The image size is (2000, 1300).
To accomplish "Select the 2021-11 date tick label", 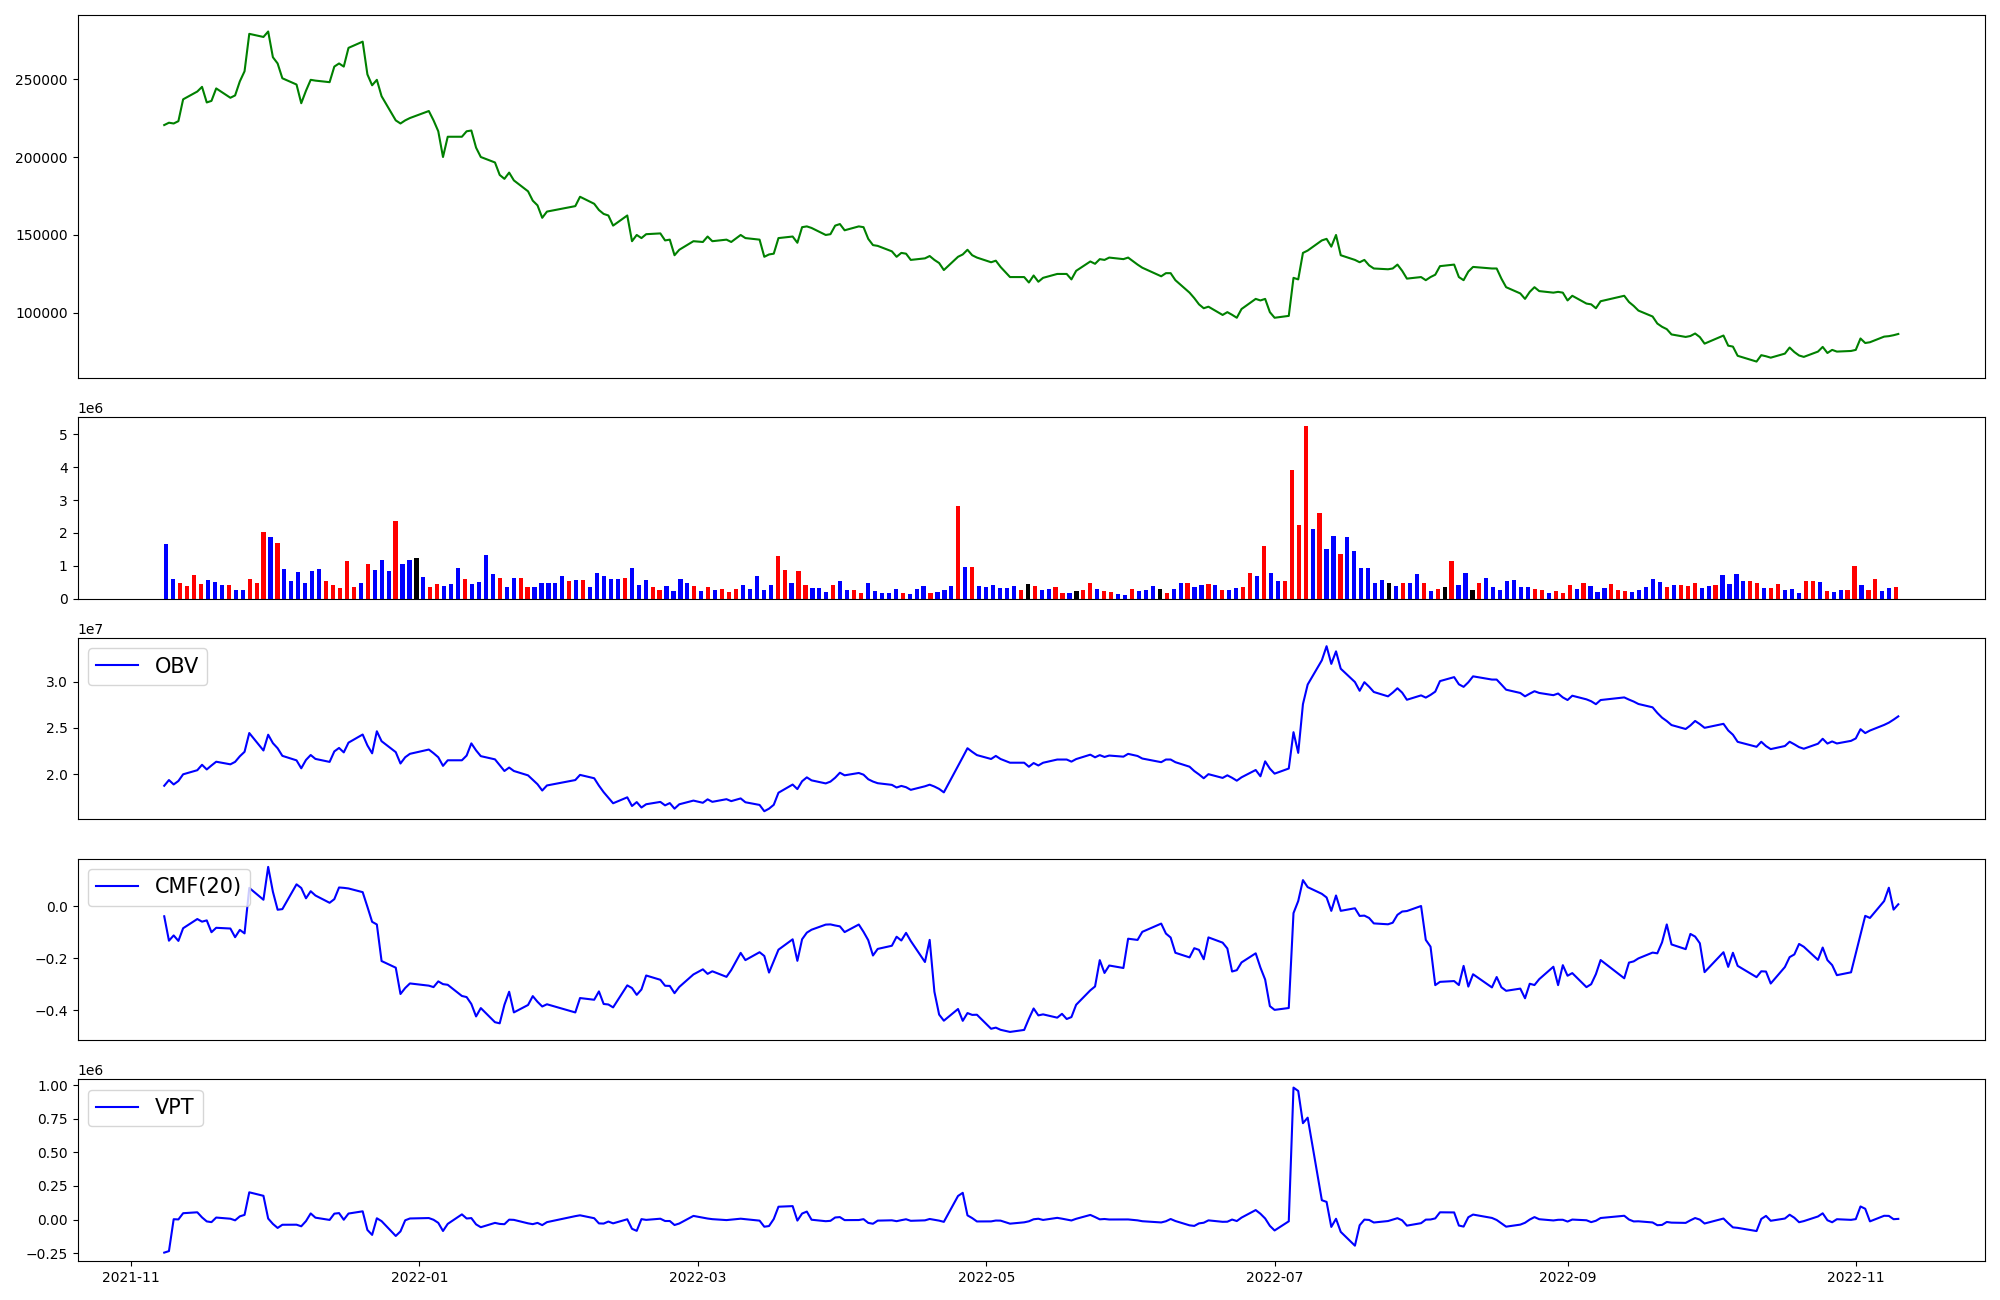I will 131,1277.
